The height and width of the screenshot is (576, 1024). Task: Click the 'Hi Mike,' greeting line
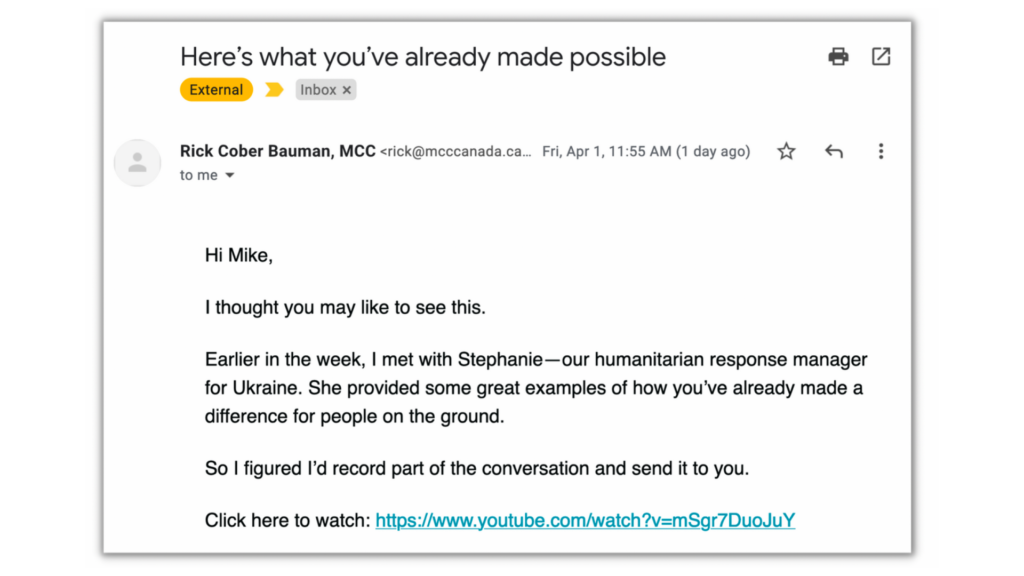(x=239, y=255)
